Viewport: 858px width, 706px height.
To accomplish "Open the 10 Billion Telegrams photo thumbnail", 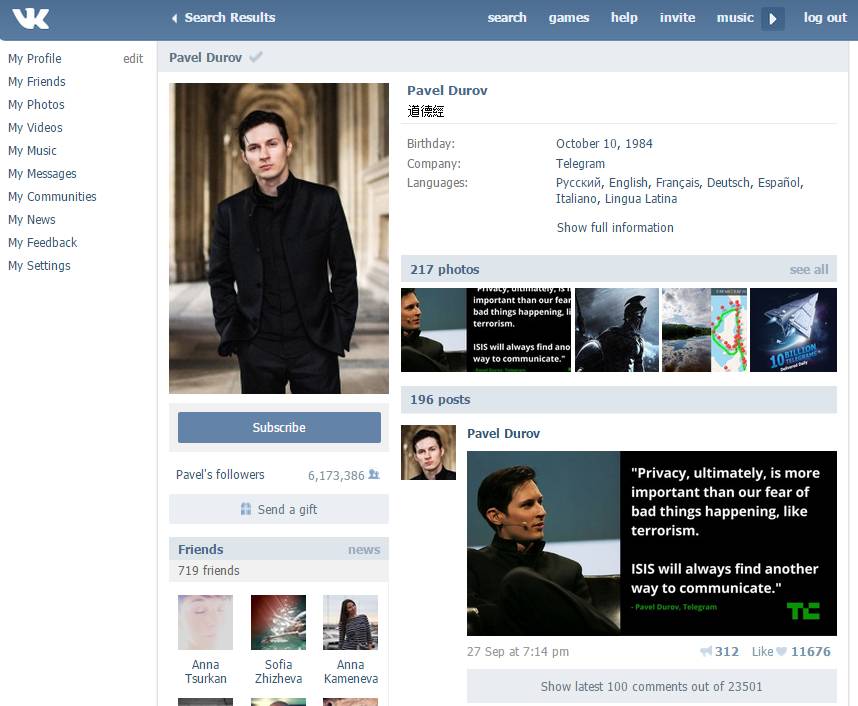I will tap(793, 330).
